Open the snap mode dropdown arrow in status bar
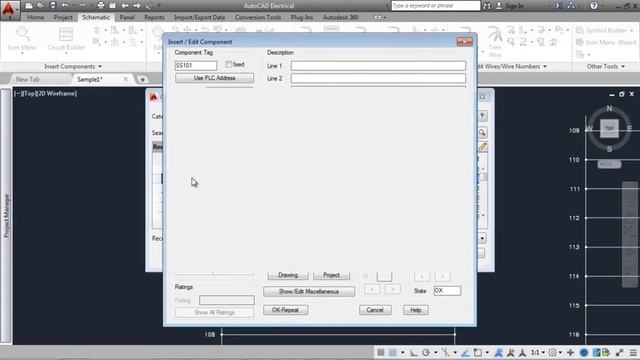The width and height of the screenshot is (640, 360). coord(402,353)
